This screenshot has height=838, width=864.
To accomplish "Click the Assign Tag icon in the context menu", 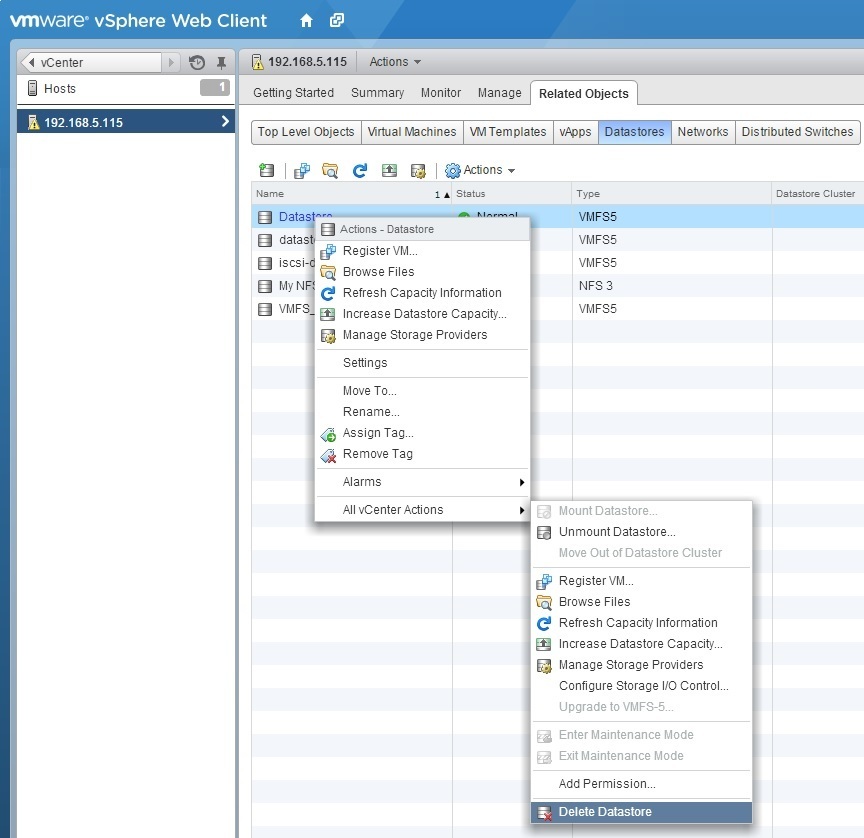I will click(328, 435).
